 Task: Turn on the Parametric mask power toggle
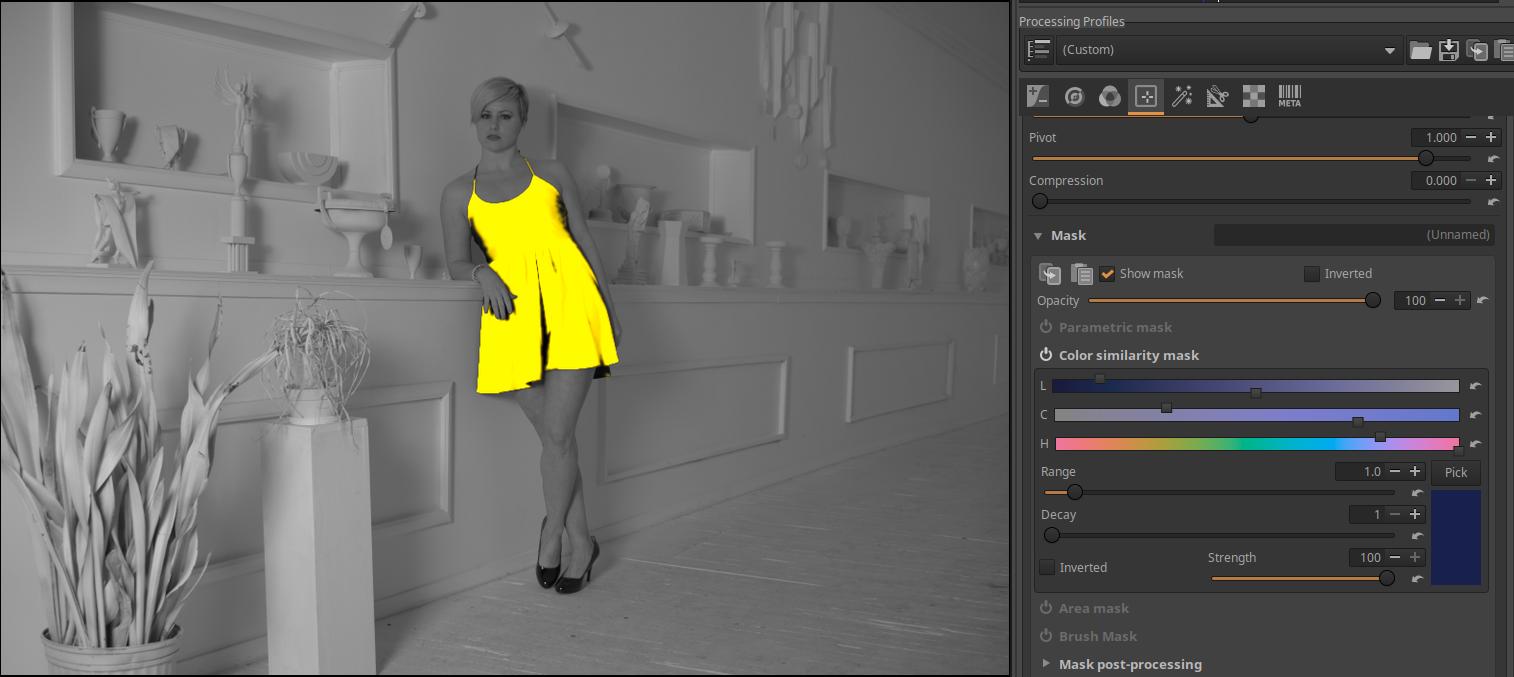[x=1046, y=327]
